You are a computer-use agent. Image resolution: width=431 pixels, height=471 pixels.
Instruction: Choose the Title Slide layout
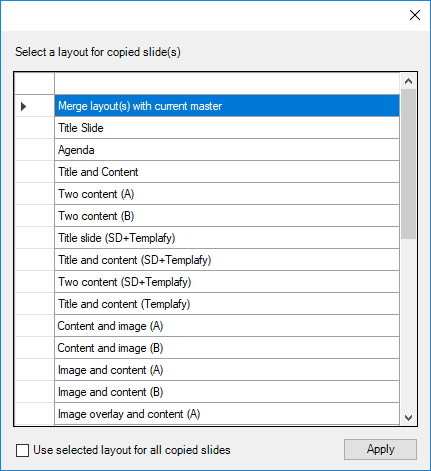coord(227,128)
